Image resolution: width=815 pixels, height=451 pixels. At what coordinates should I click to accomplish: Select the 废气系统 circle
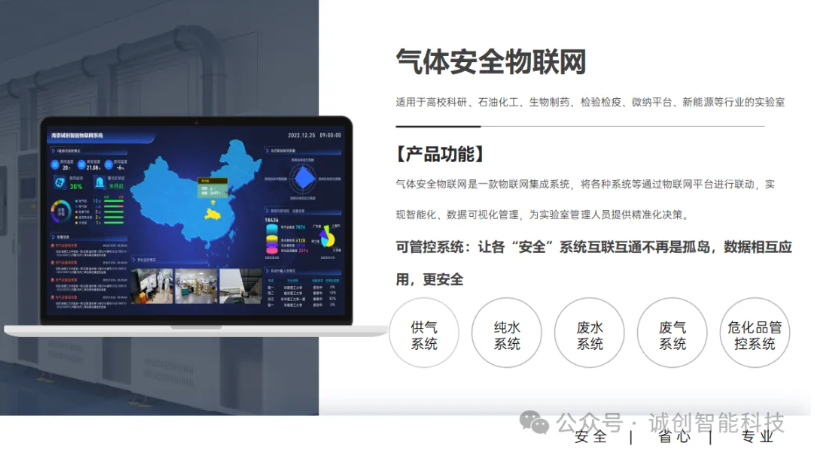(x=672, y=333)
